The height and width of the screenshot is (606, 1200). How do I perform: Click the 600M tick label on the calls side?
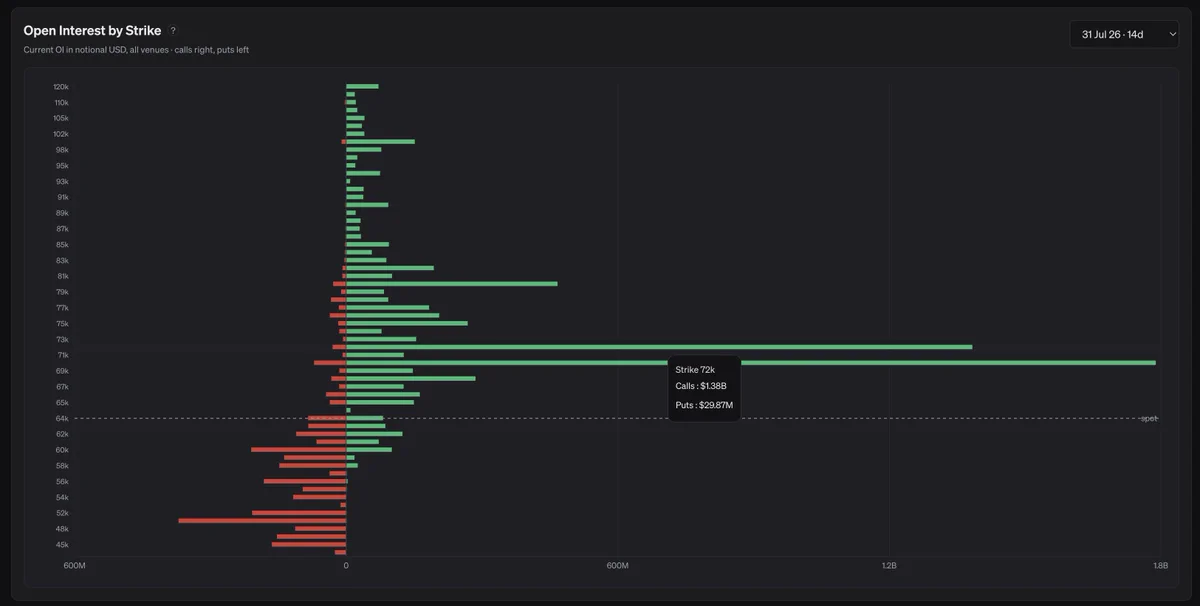pos(617,566)
